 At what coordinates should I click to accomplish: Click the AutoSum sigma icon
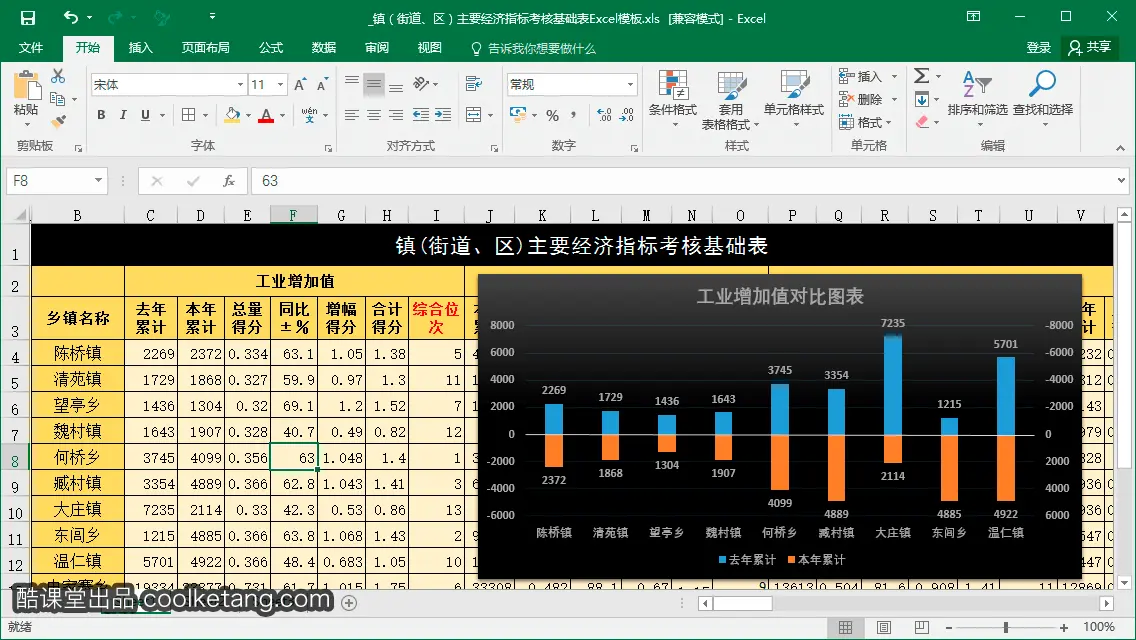[x=921, y=75]
